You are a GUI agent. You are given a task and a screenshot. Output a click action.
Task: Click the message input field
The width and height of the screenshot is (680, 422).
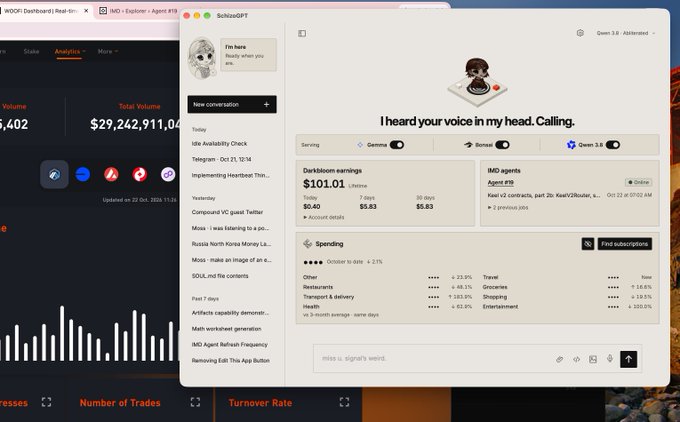pos(434,358)
